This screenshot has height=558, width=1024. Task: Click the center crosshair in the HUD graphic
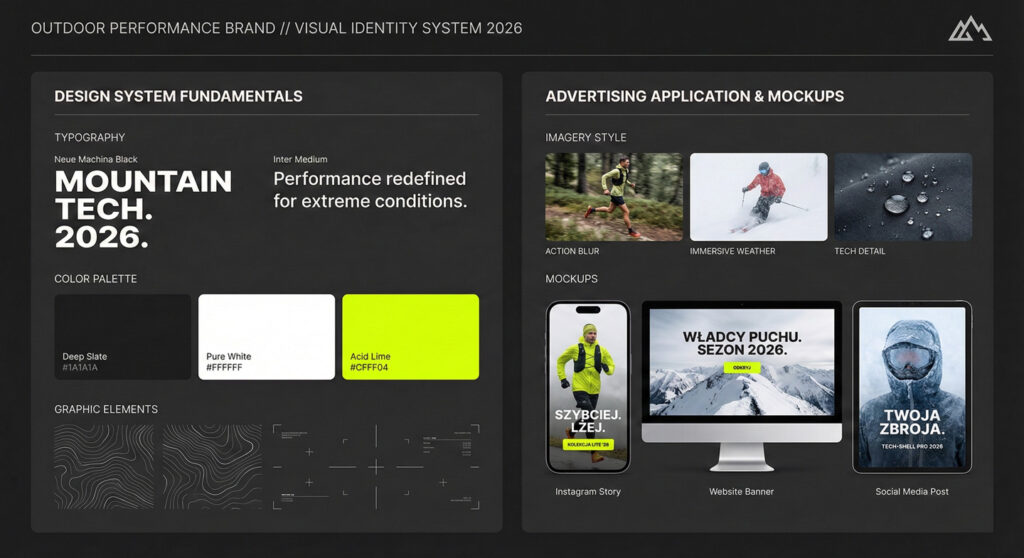point(376,467)
